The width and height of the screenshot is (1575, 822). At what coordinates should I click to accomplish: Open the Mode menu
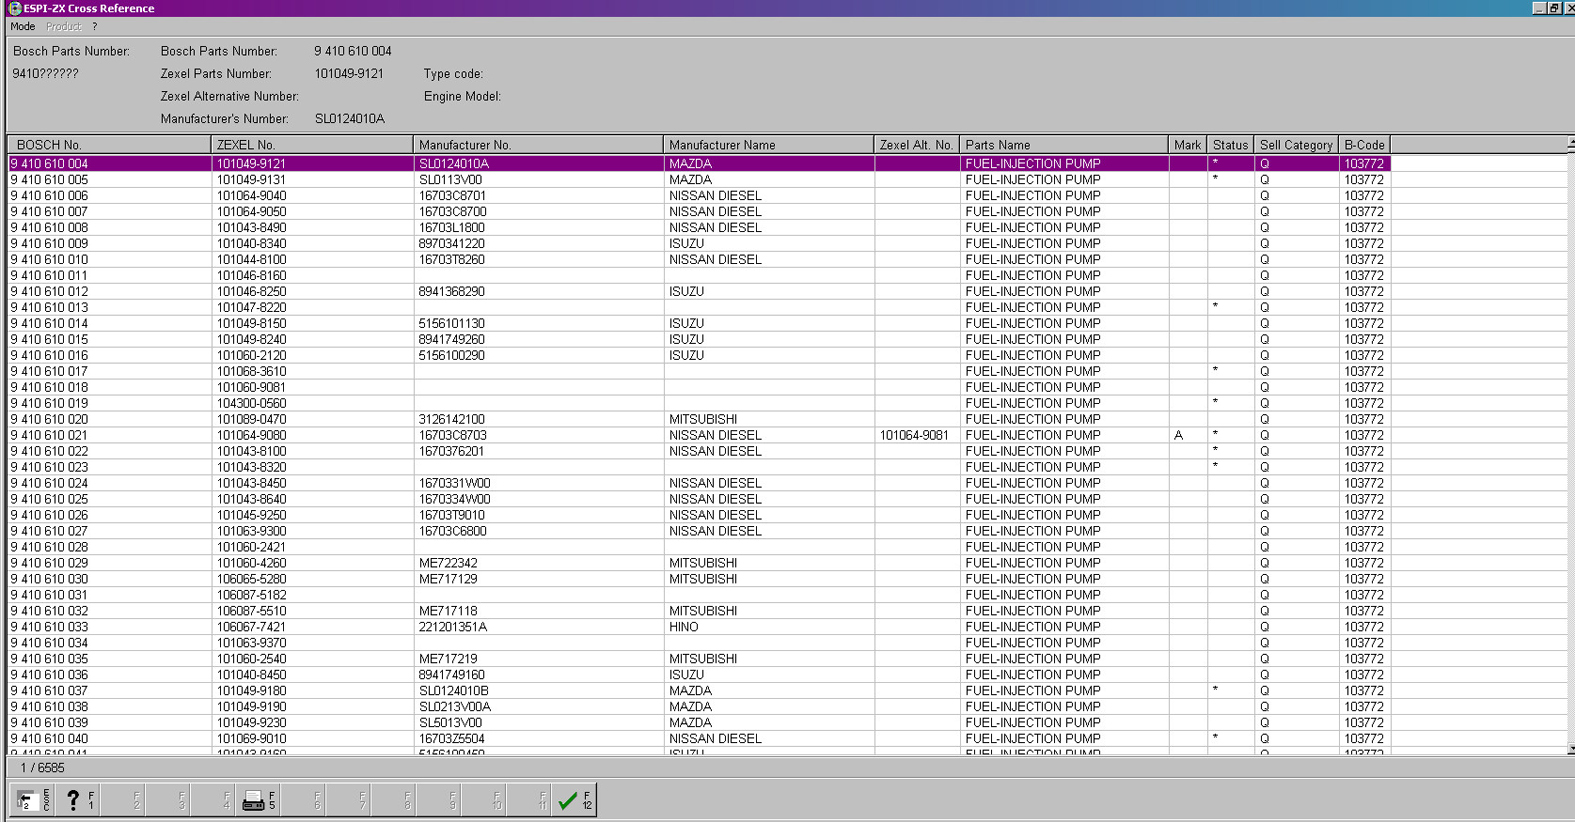(x=23, y=27)
